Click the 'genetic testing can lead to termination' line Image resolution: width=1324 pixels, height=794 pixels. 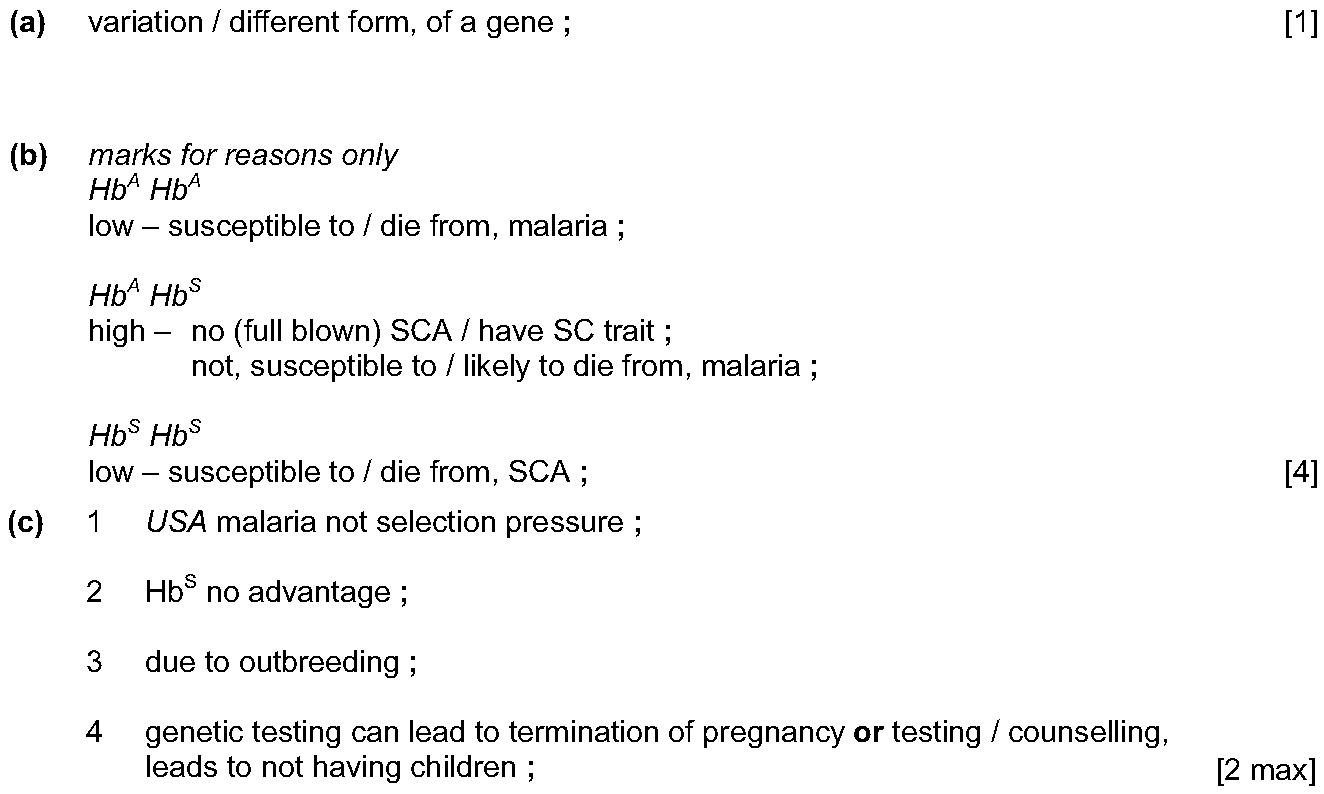tap(657, 733)
